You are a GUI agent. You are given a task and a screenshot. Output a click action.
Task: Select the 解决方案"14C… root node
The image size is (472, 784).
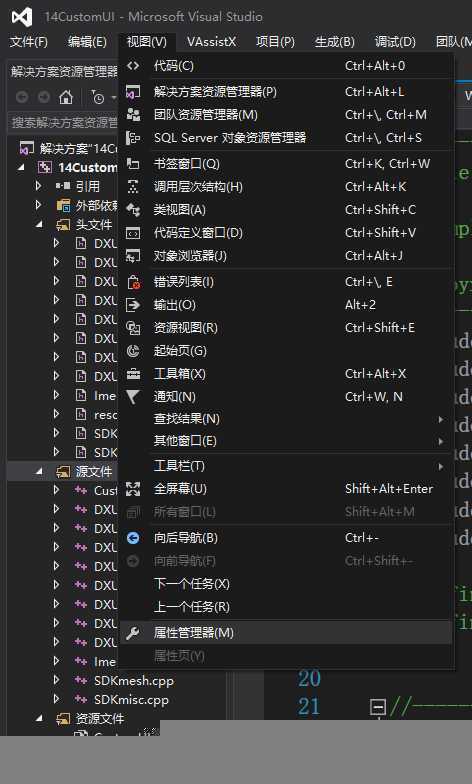(78, 148)
